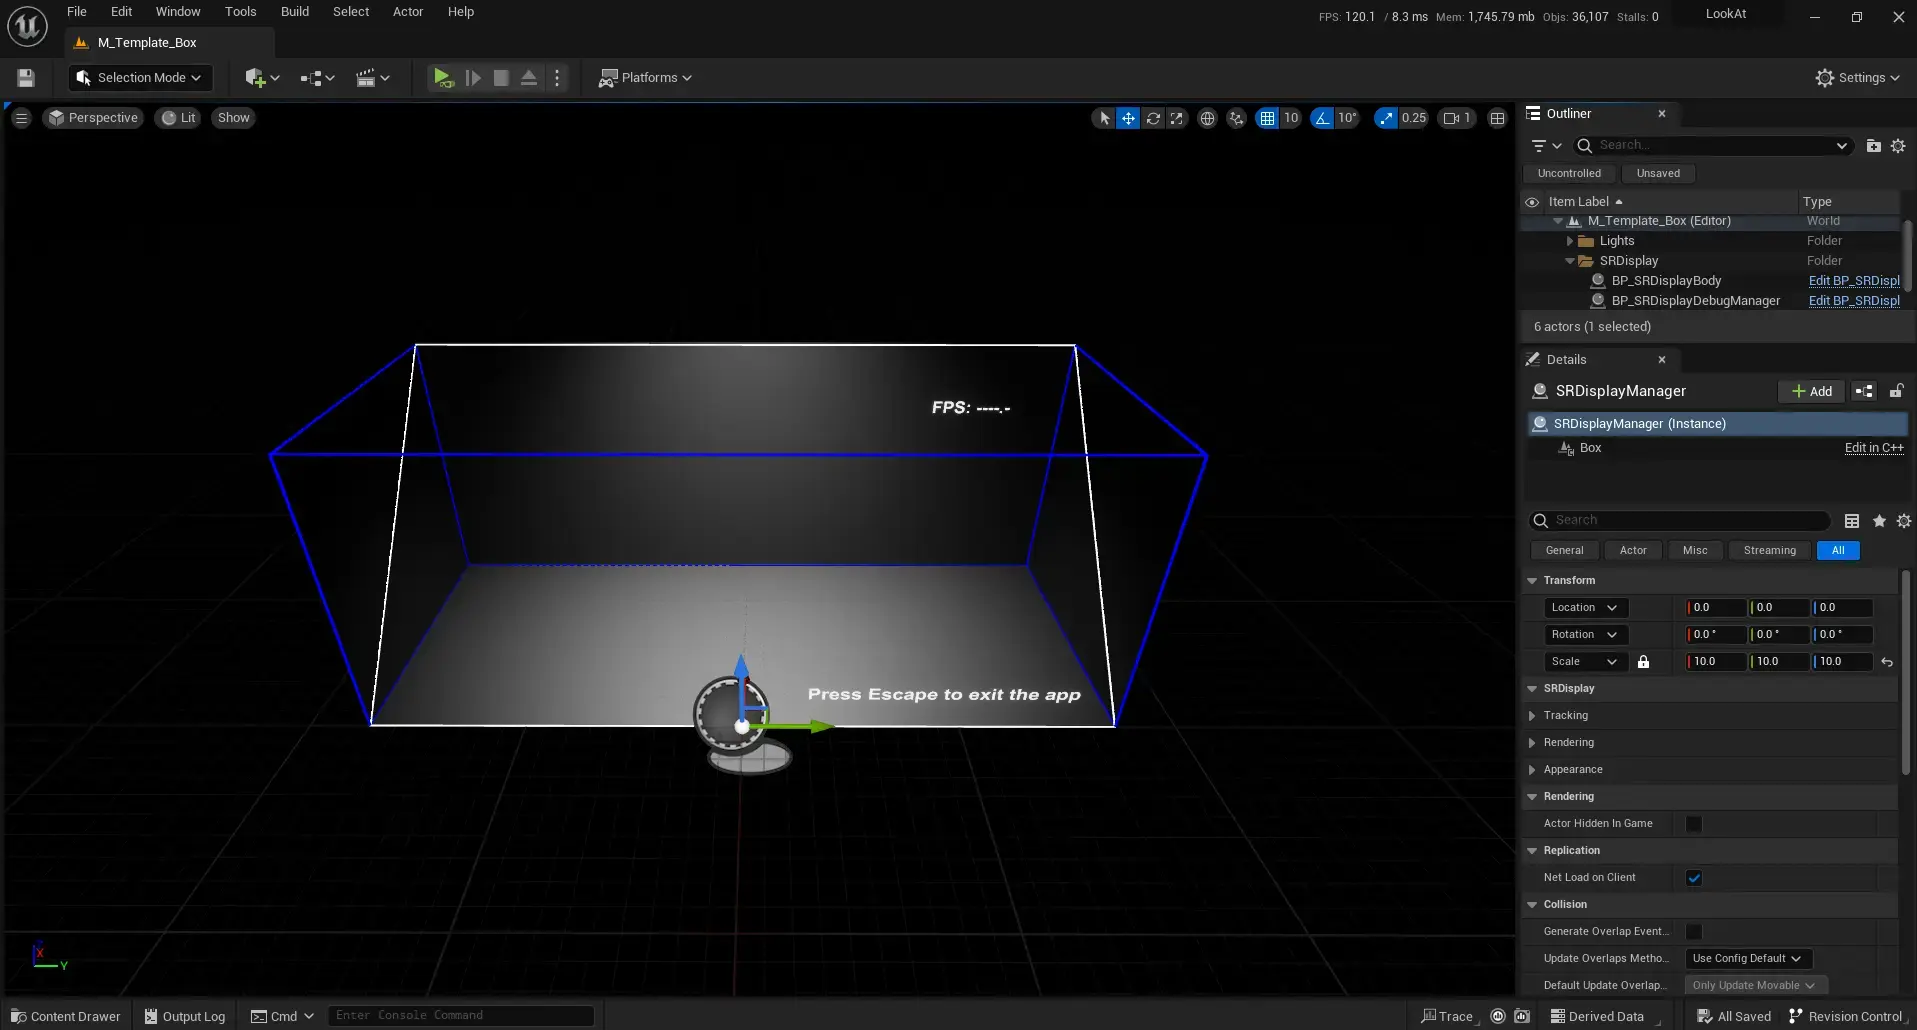Open the Selection Mode dropdown
Screen dimensions: 1917x1030
pyautogui.click(x=139, y=78)
